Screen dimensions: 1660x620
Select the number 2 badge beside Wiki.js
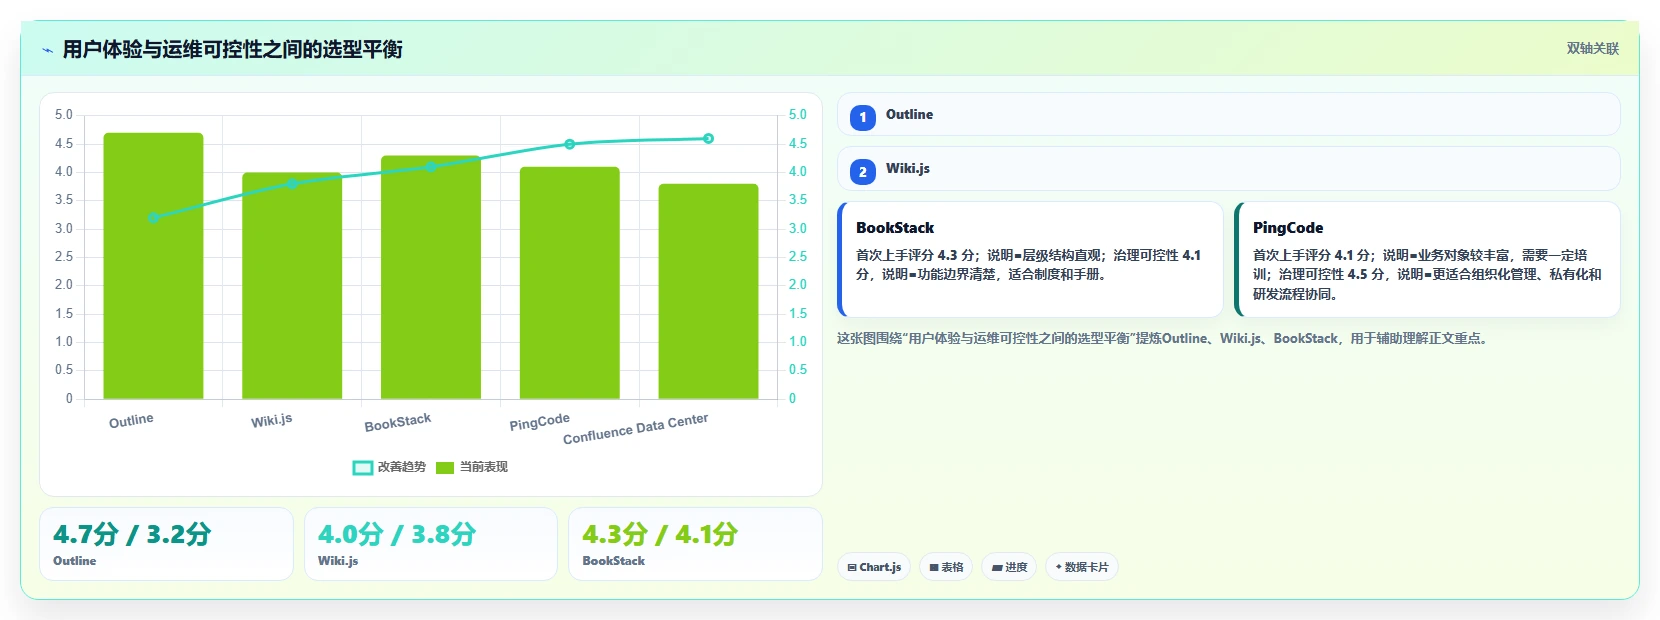coord(863,171)
